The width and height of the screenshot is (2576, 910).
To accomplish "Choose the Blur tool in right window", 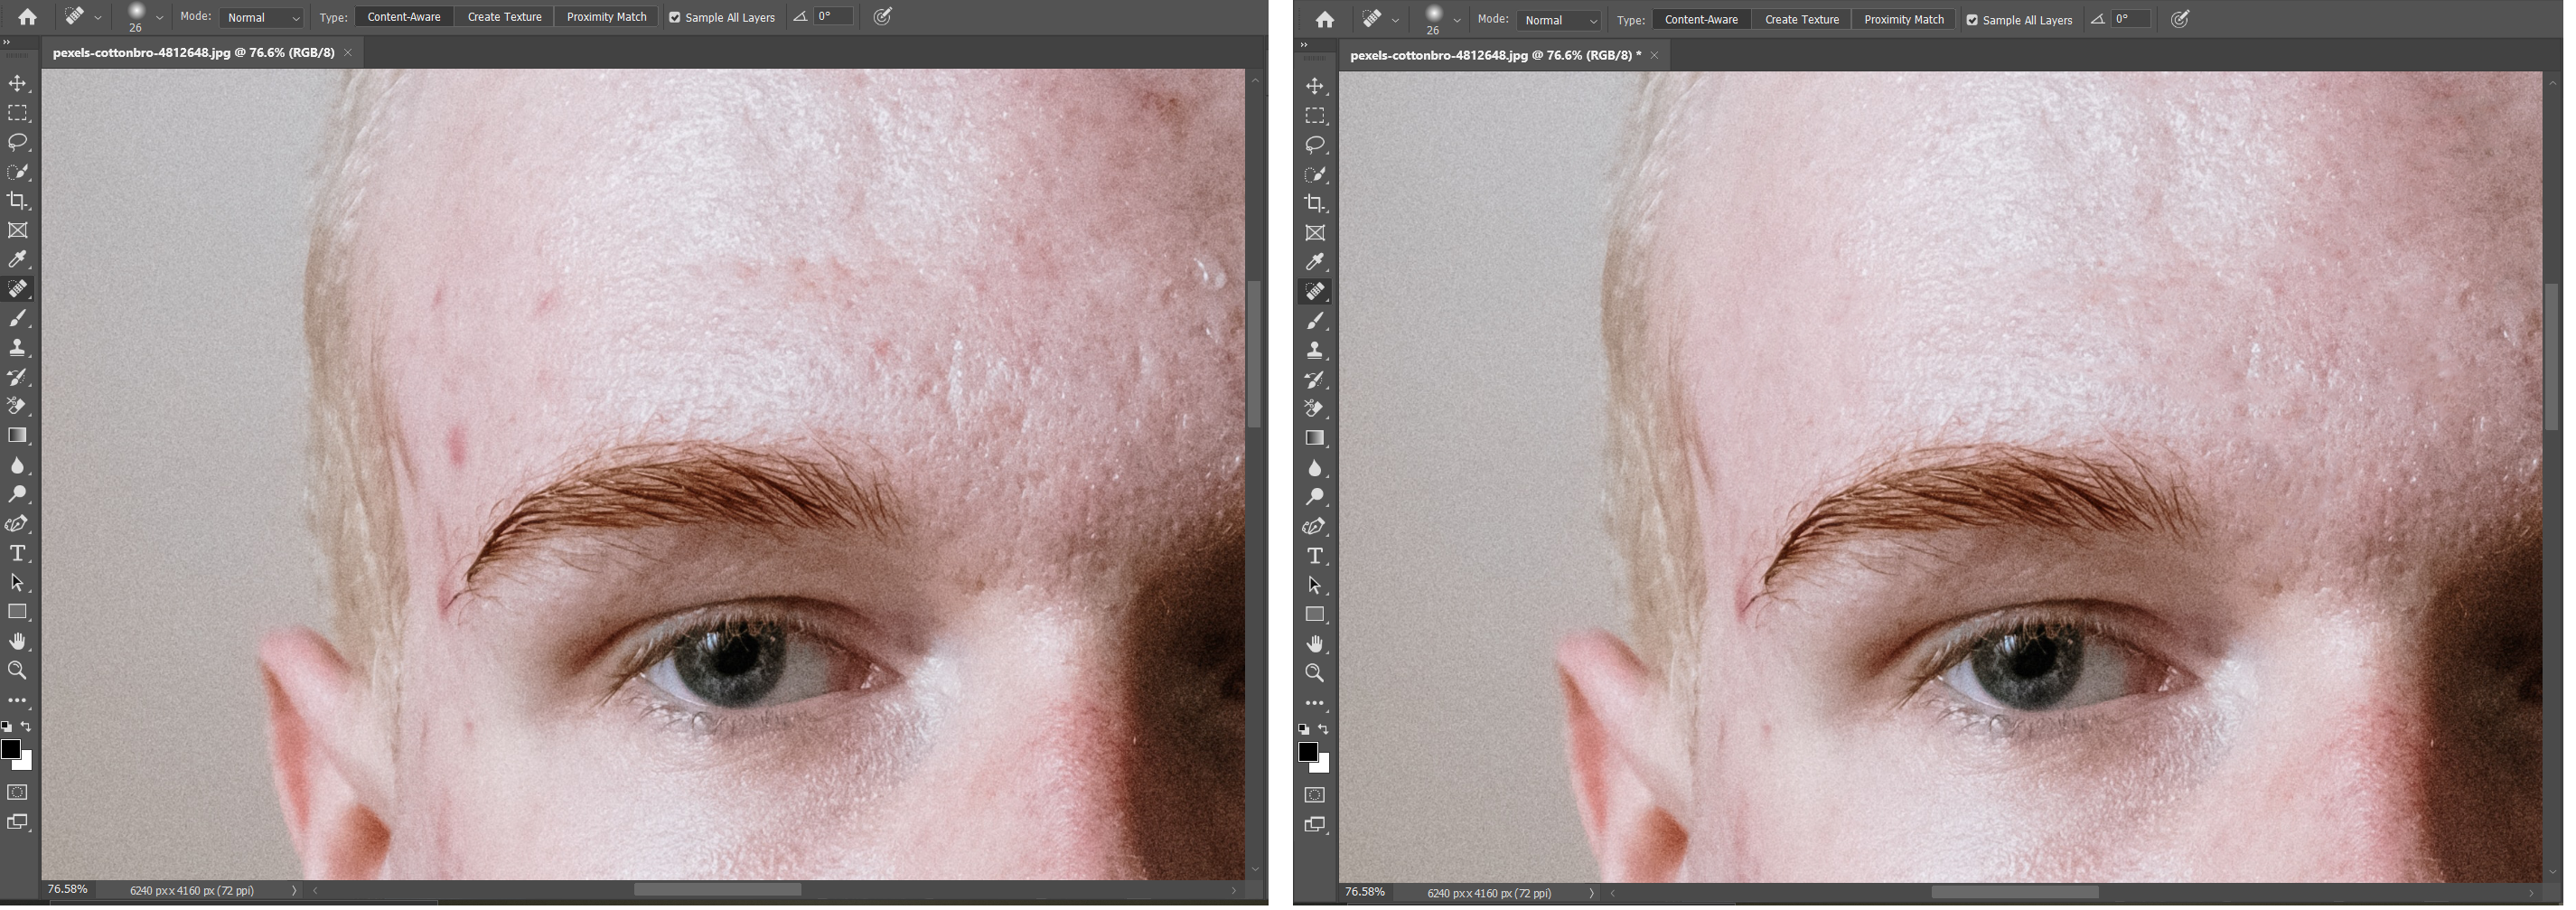I will pos(1315,468).
